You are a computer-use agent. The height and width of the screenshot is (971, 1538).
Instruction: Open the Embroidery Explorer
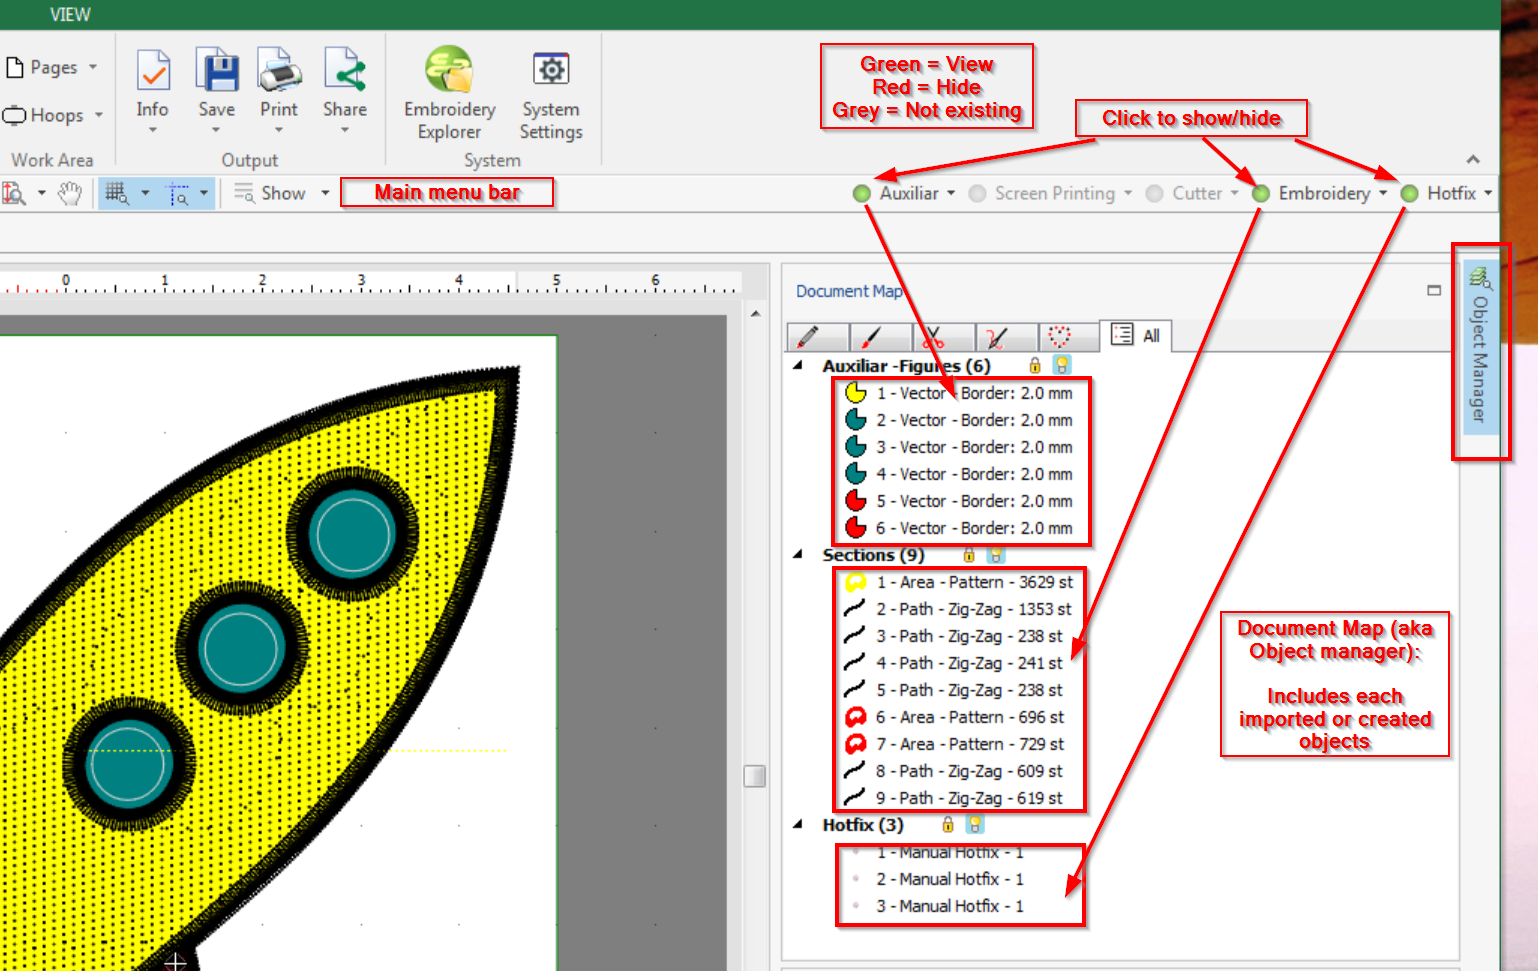pos(449,92)
